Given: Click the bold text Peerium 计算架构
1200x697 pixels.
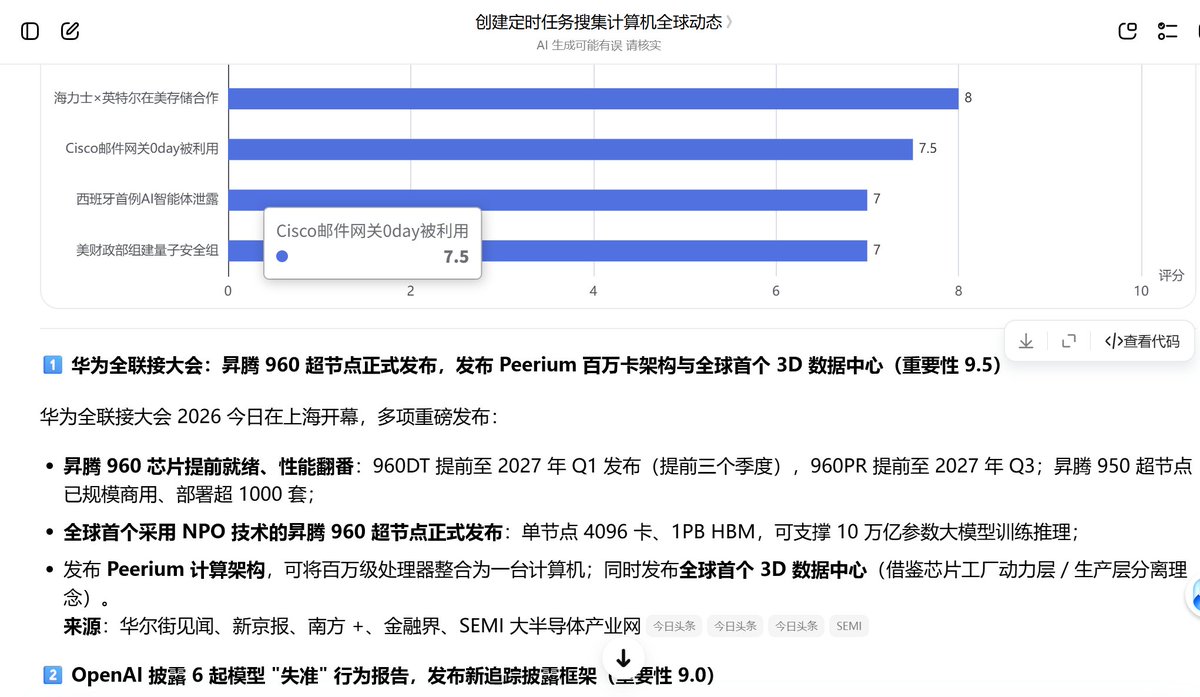Looking at the screenshot, I should click(x=185, y=570).
